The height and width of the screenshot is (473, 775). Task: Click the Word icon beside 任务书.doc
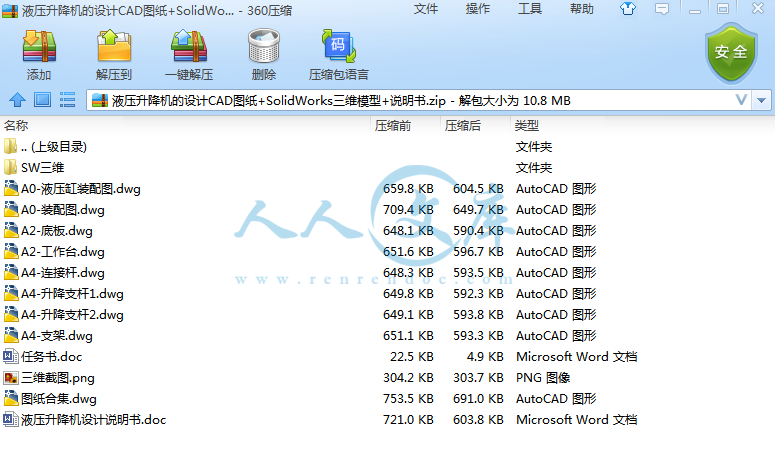(10, 356)
